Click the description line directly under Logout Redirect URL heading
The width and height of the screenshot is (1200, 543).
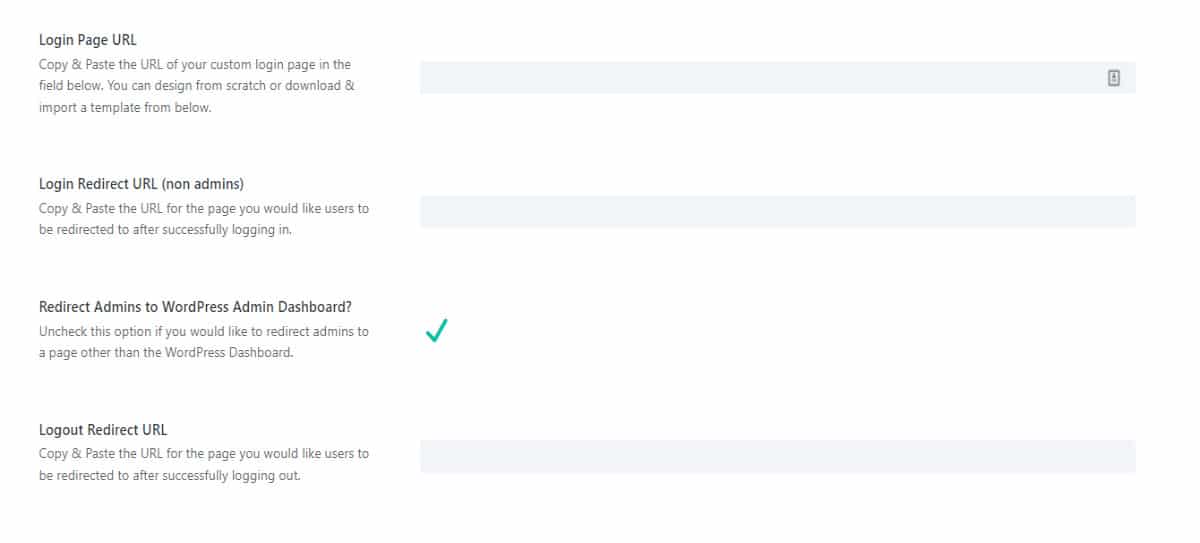click(x=204, y=453)
